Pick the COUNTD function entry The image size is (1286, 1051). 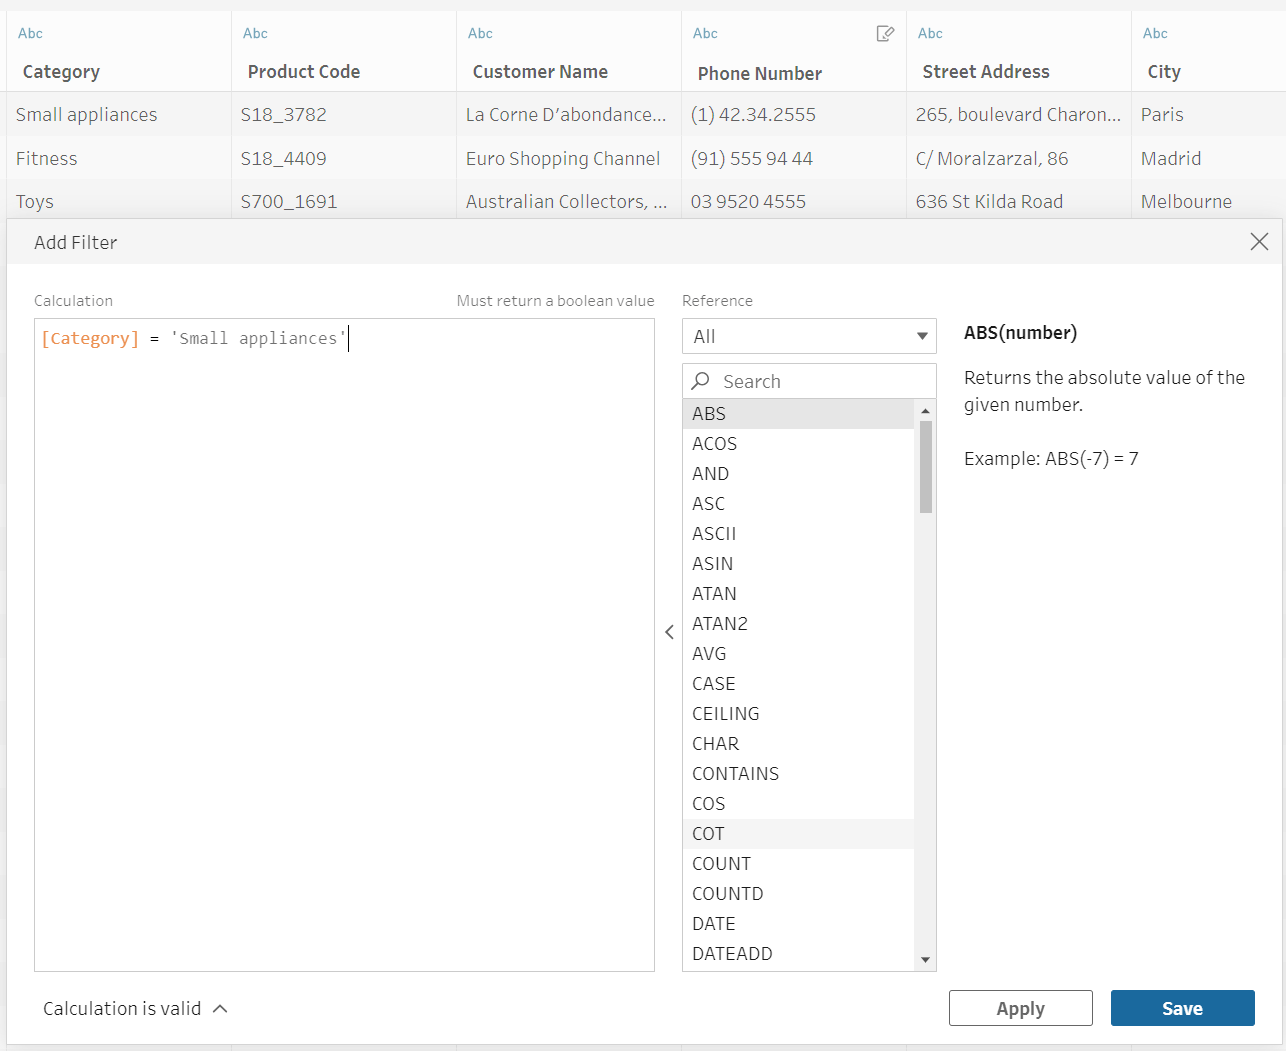pyautogui.click(x=727, y=894)
